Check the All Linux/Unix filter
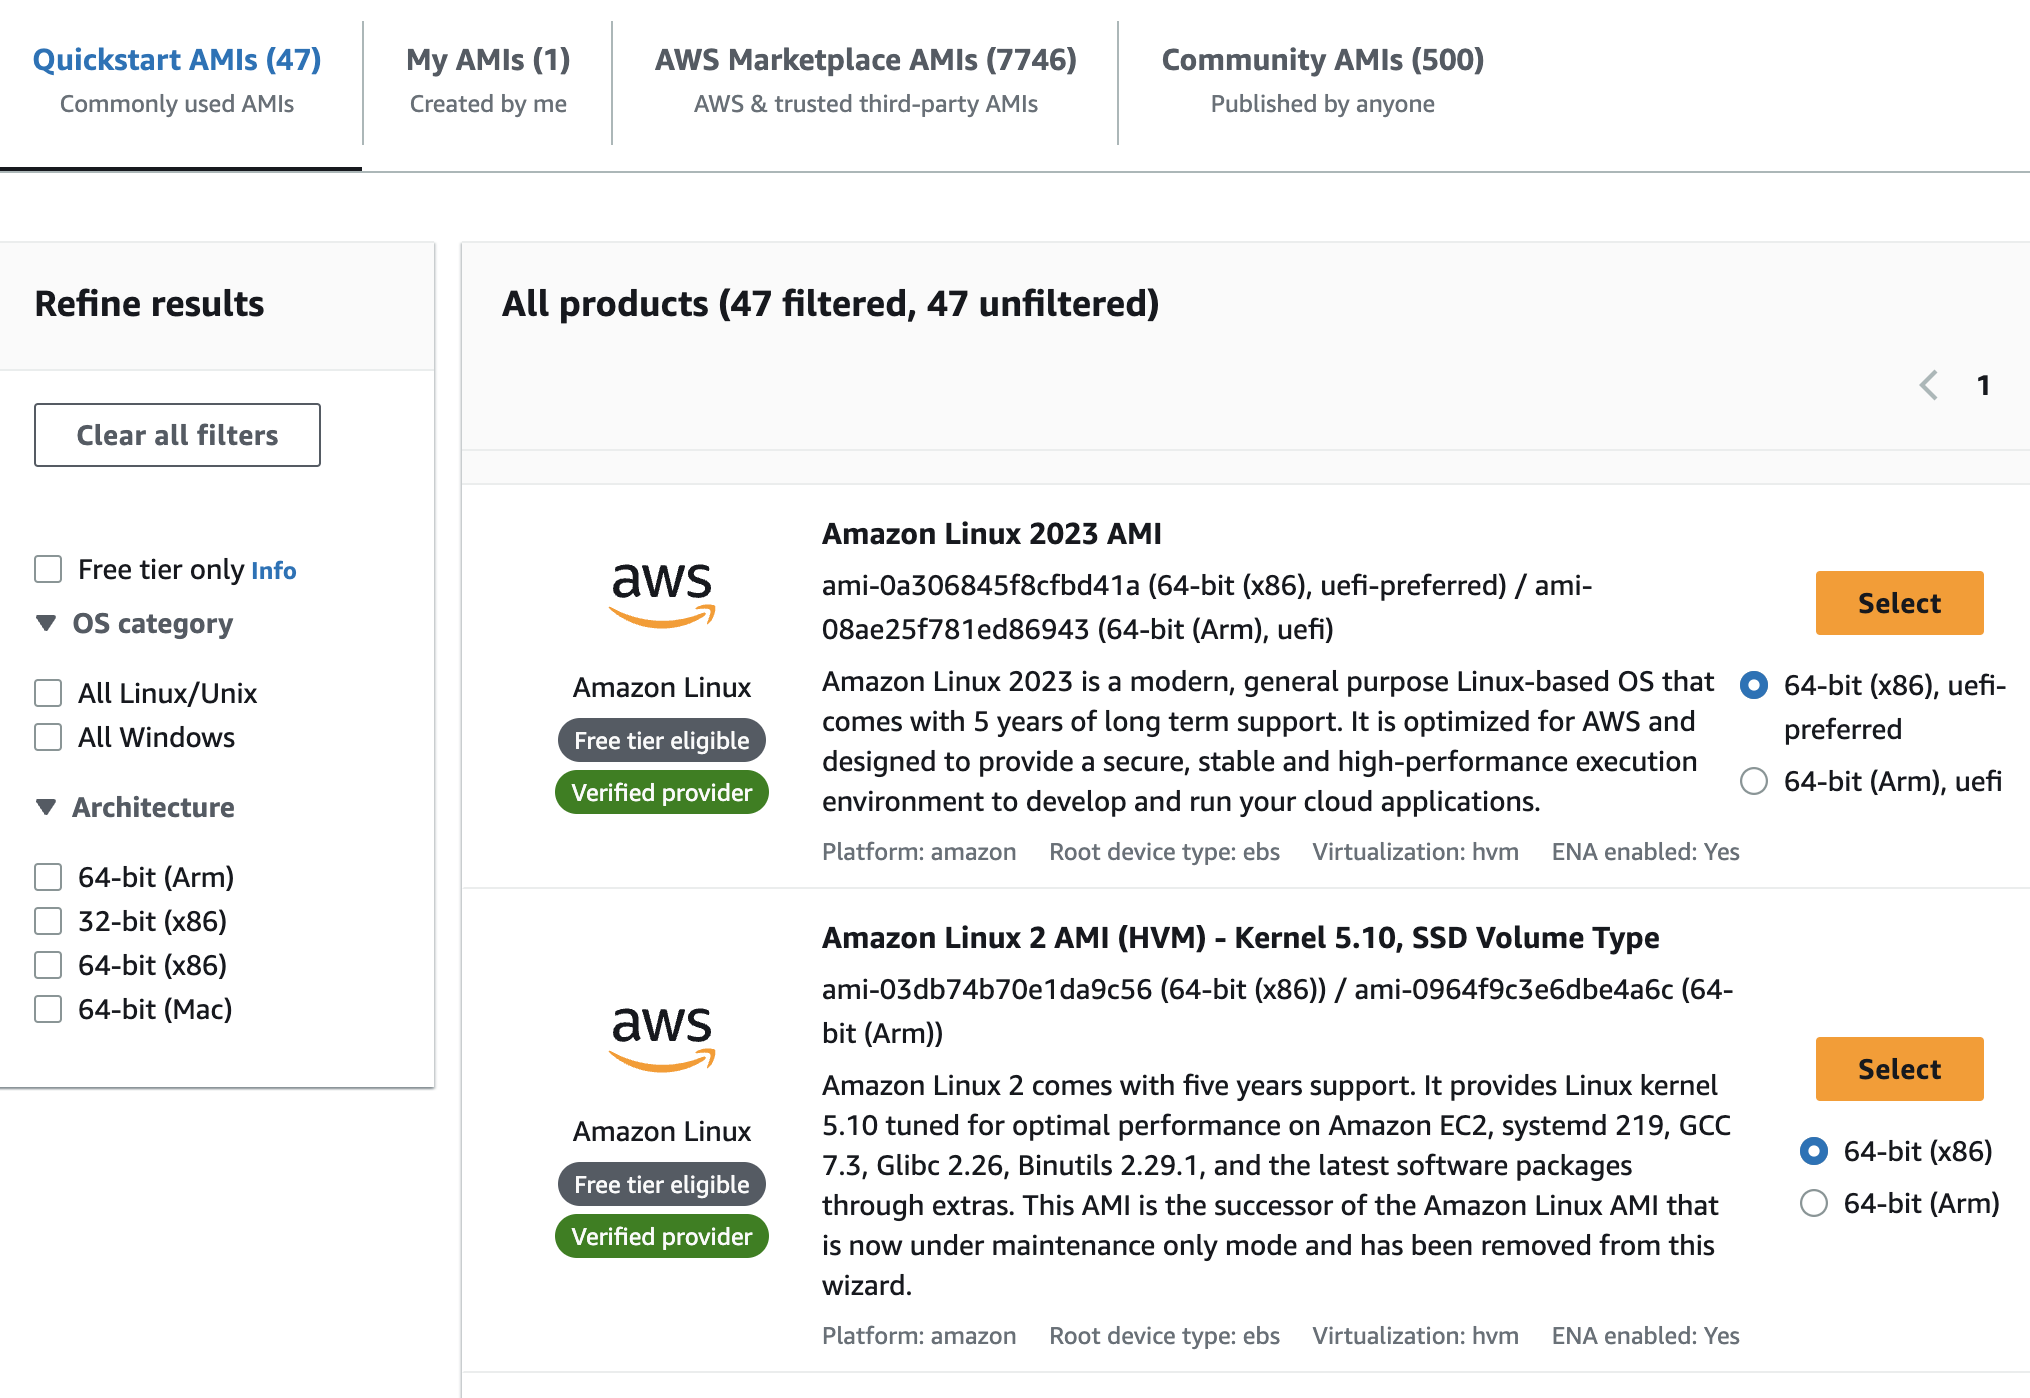Screen dimensions: 2030x1398 48,693
